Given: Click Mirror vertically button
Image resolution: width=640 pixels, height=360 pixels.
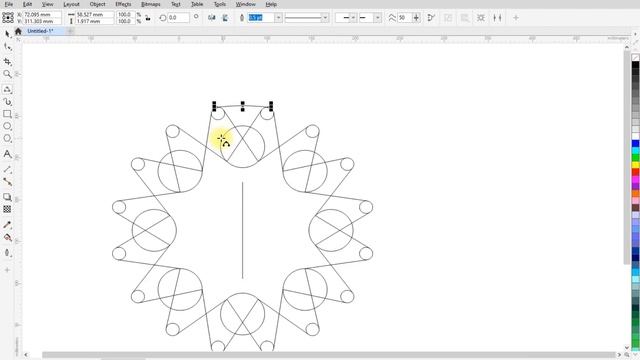Looking at the screenshot, I should pyautogui.click(x=225, y=18).
